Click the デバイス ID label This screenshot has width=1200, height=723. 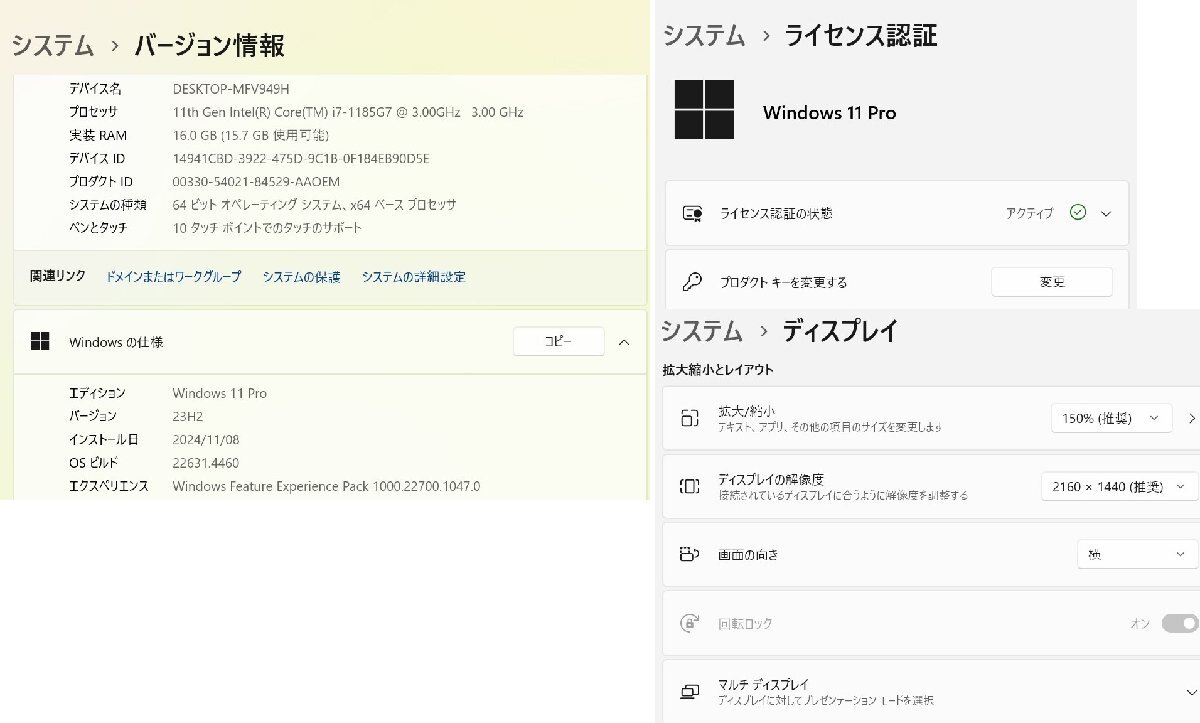coord(97,158)
